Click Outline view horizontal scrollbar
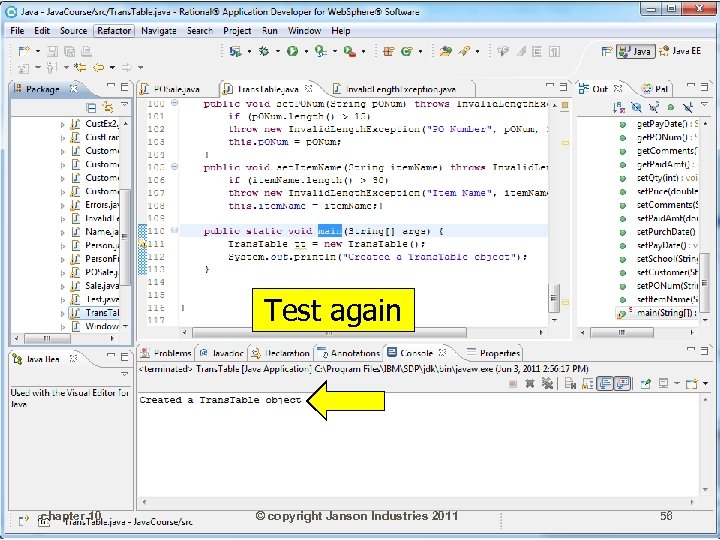The height and width of the screenshot is (540, 720). tap(621, 332)
